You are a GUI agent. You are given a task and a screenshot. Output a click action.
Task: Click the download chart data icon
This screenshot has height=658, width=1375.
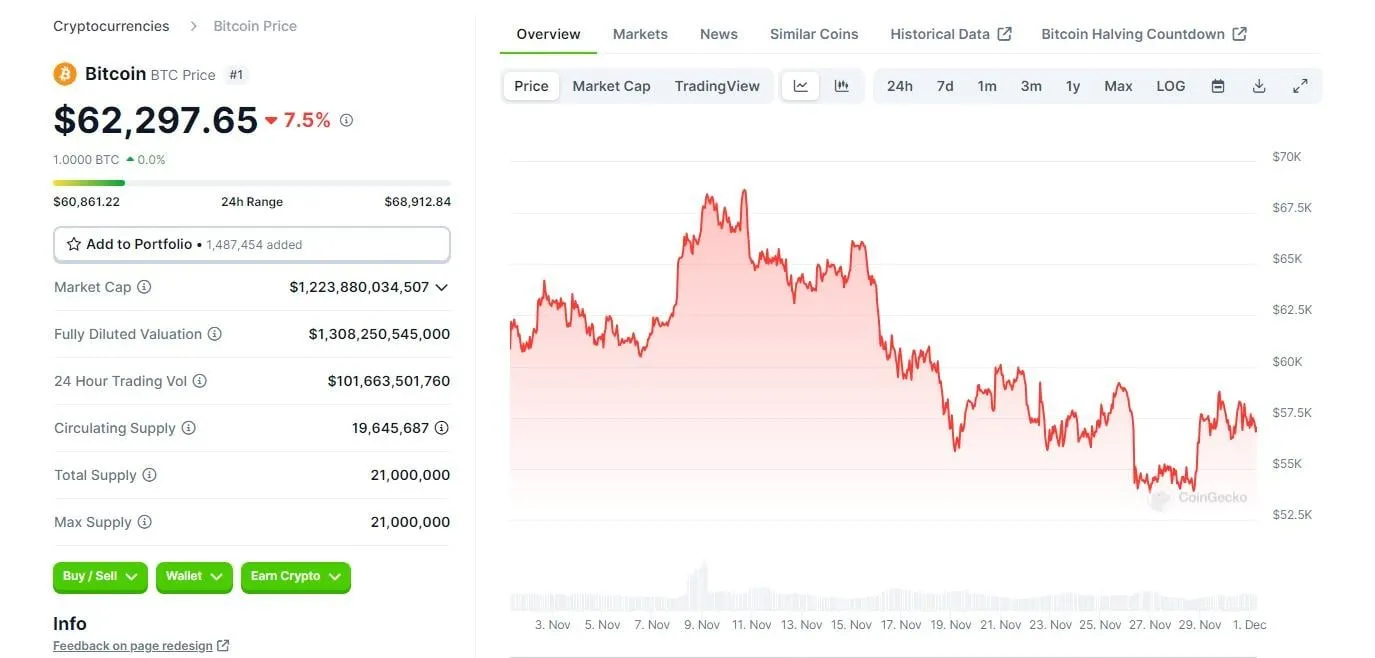1259,86
